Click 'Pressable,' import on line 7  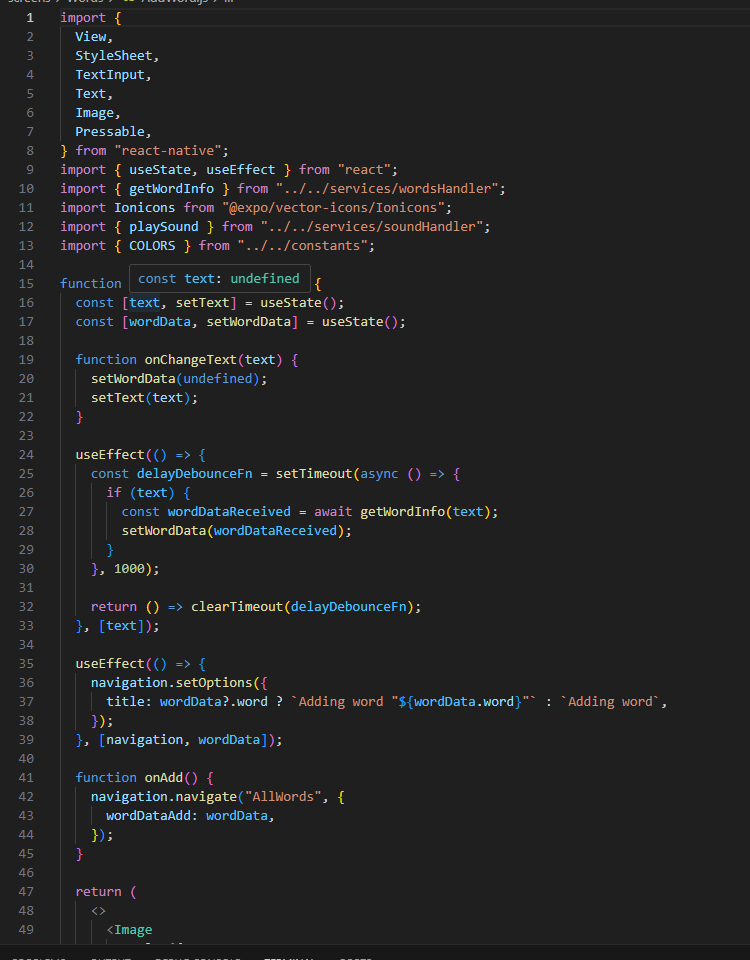pos(113,132)
